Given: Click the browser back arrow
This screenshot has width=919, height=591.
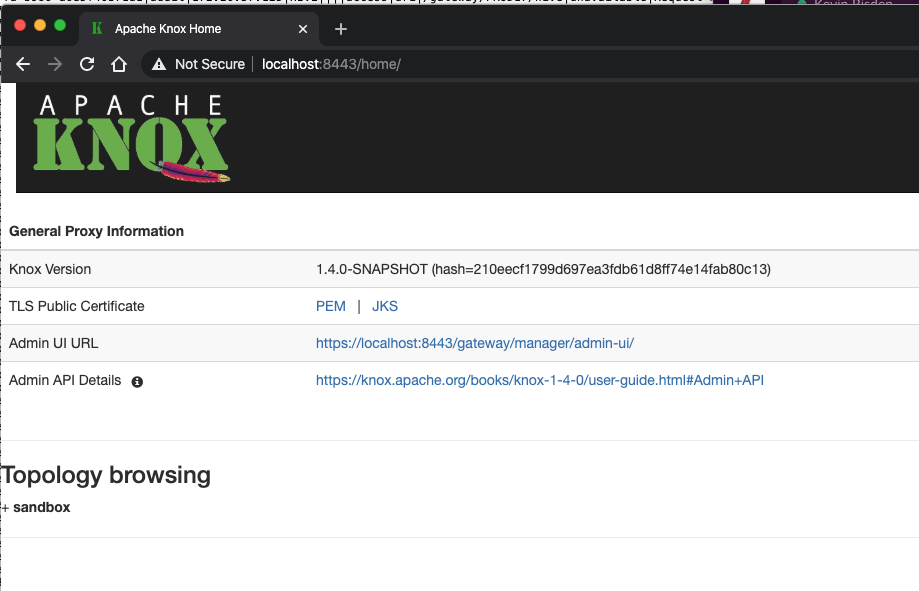Looking at the screenshot, I should (23, 64).
